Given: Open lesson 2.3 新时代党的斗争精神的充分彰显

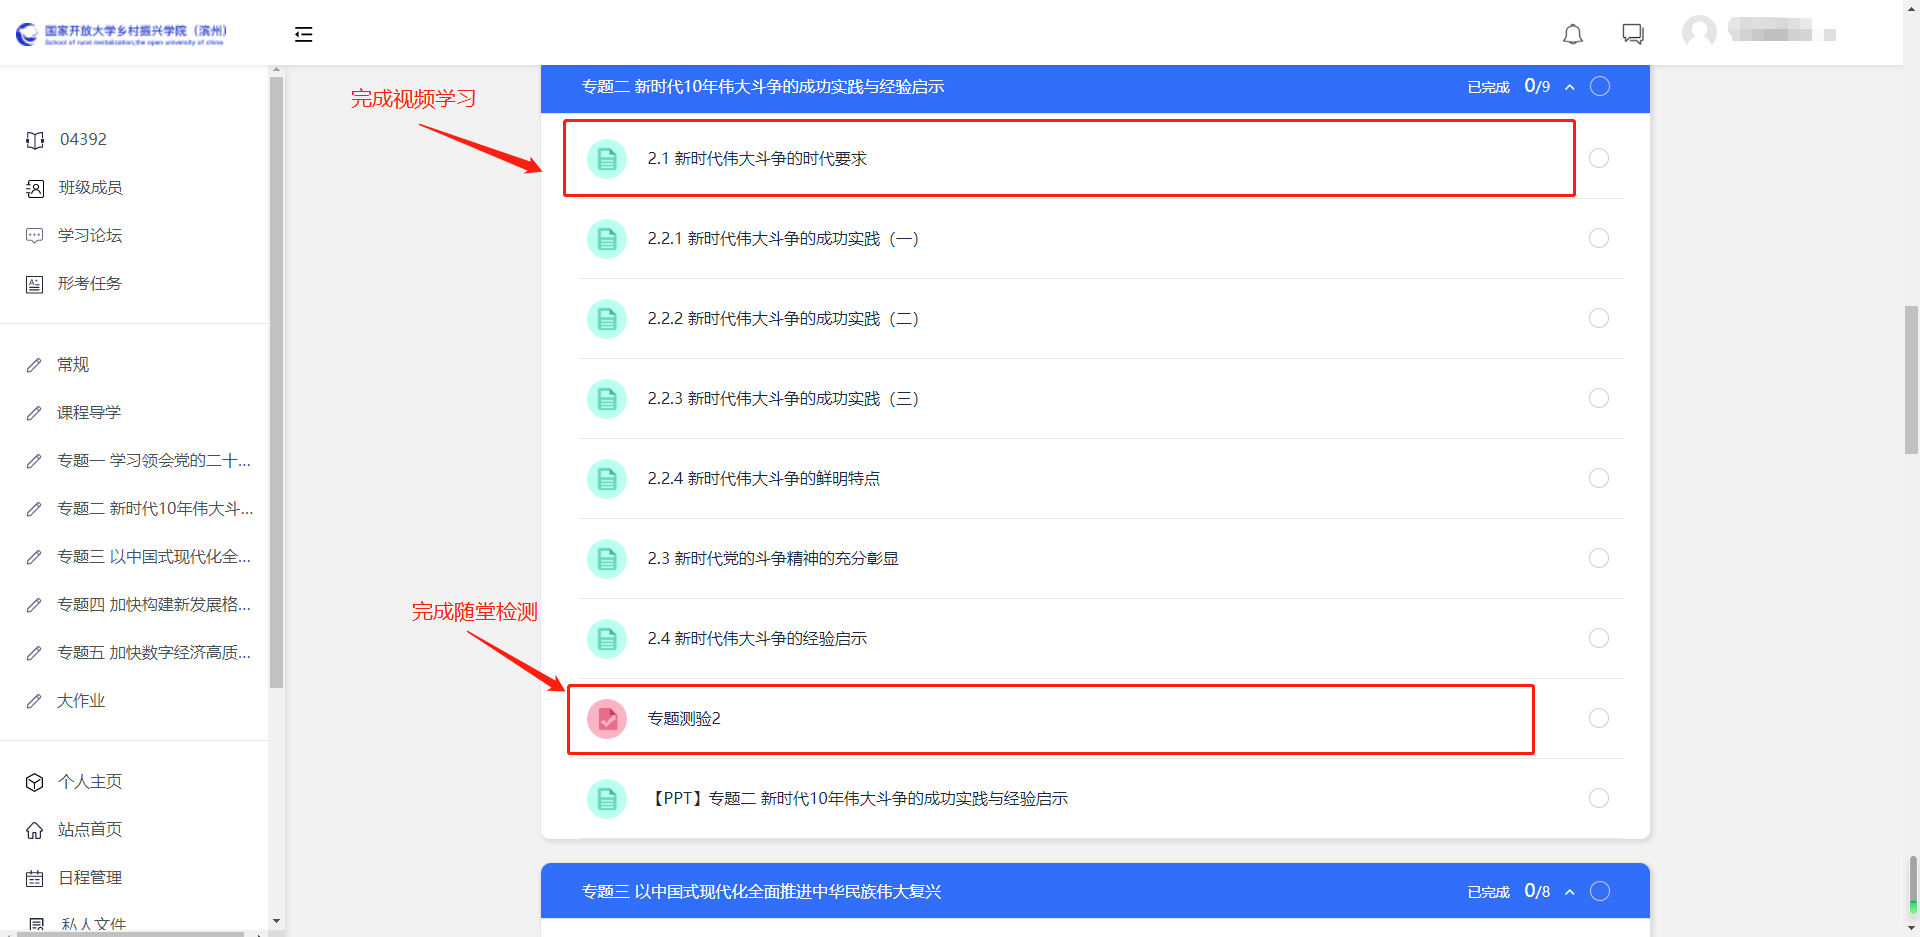Looking at the screenshot, I should pyautogui.click(x=773, y=559).
